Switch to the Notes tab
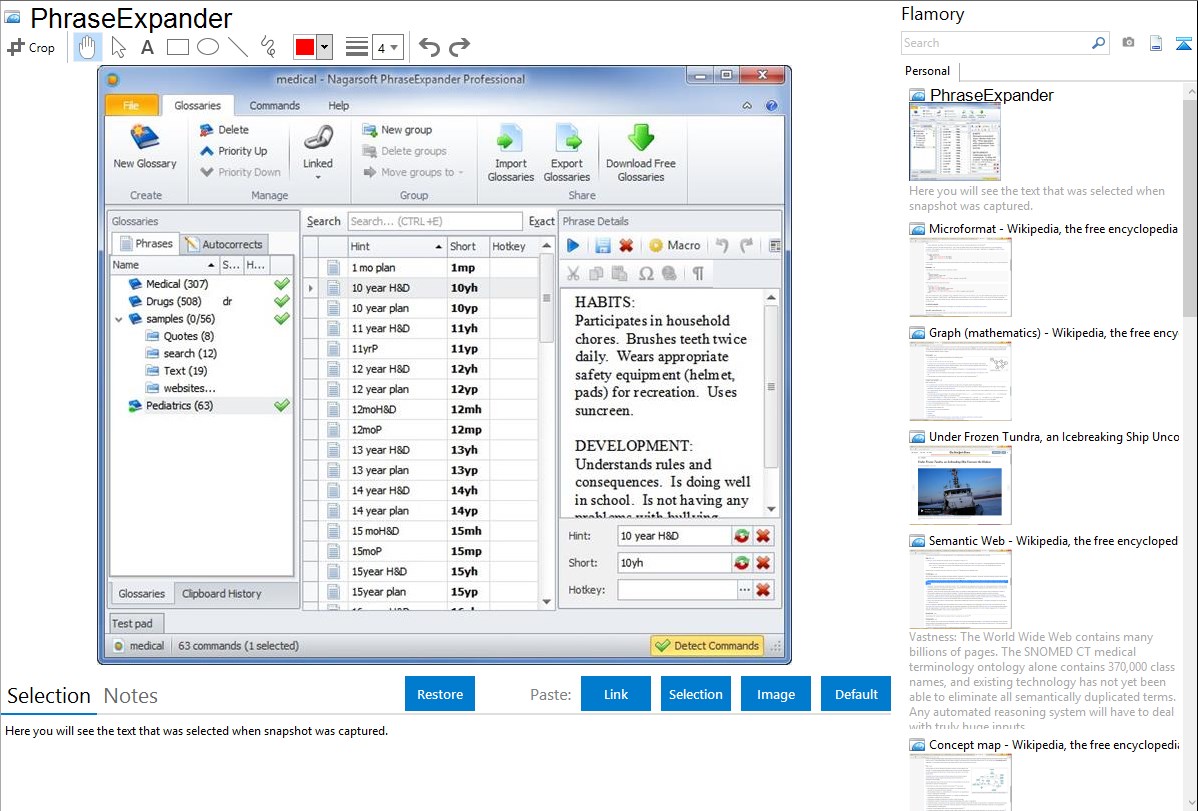 [x=131, y=696]
